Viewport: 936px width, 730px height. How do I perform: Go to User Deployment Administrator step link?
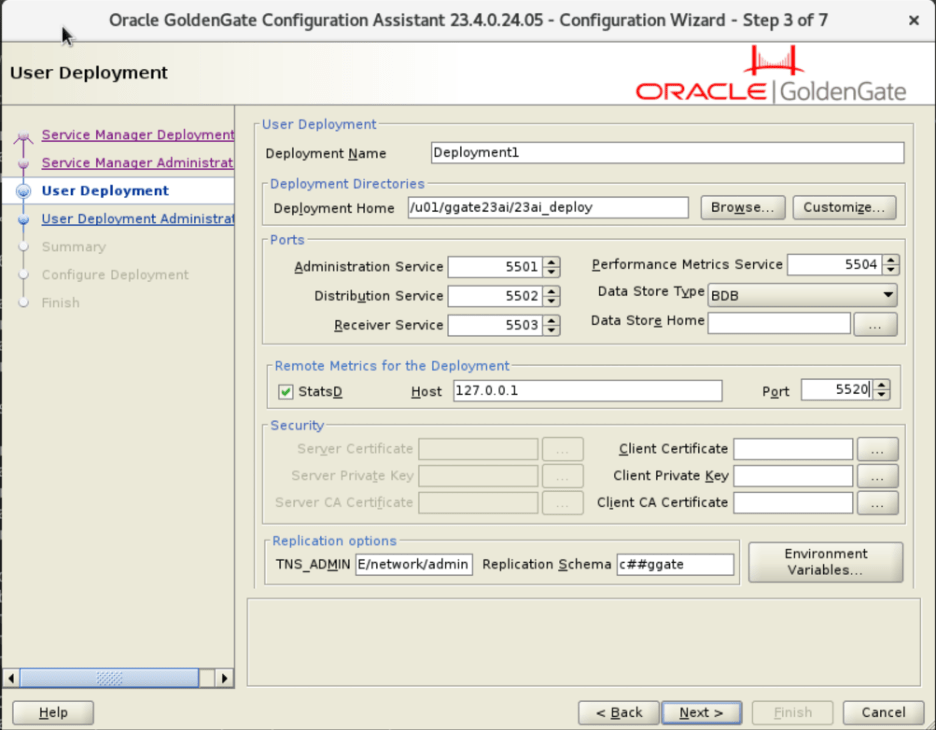point(137,219)
